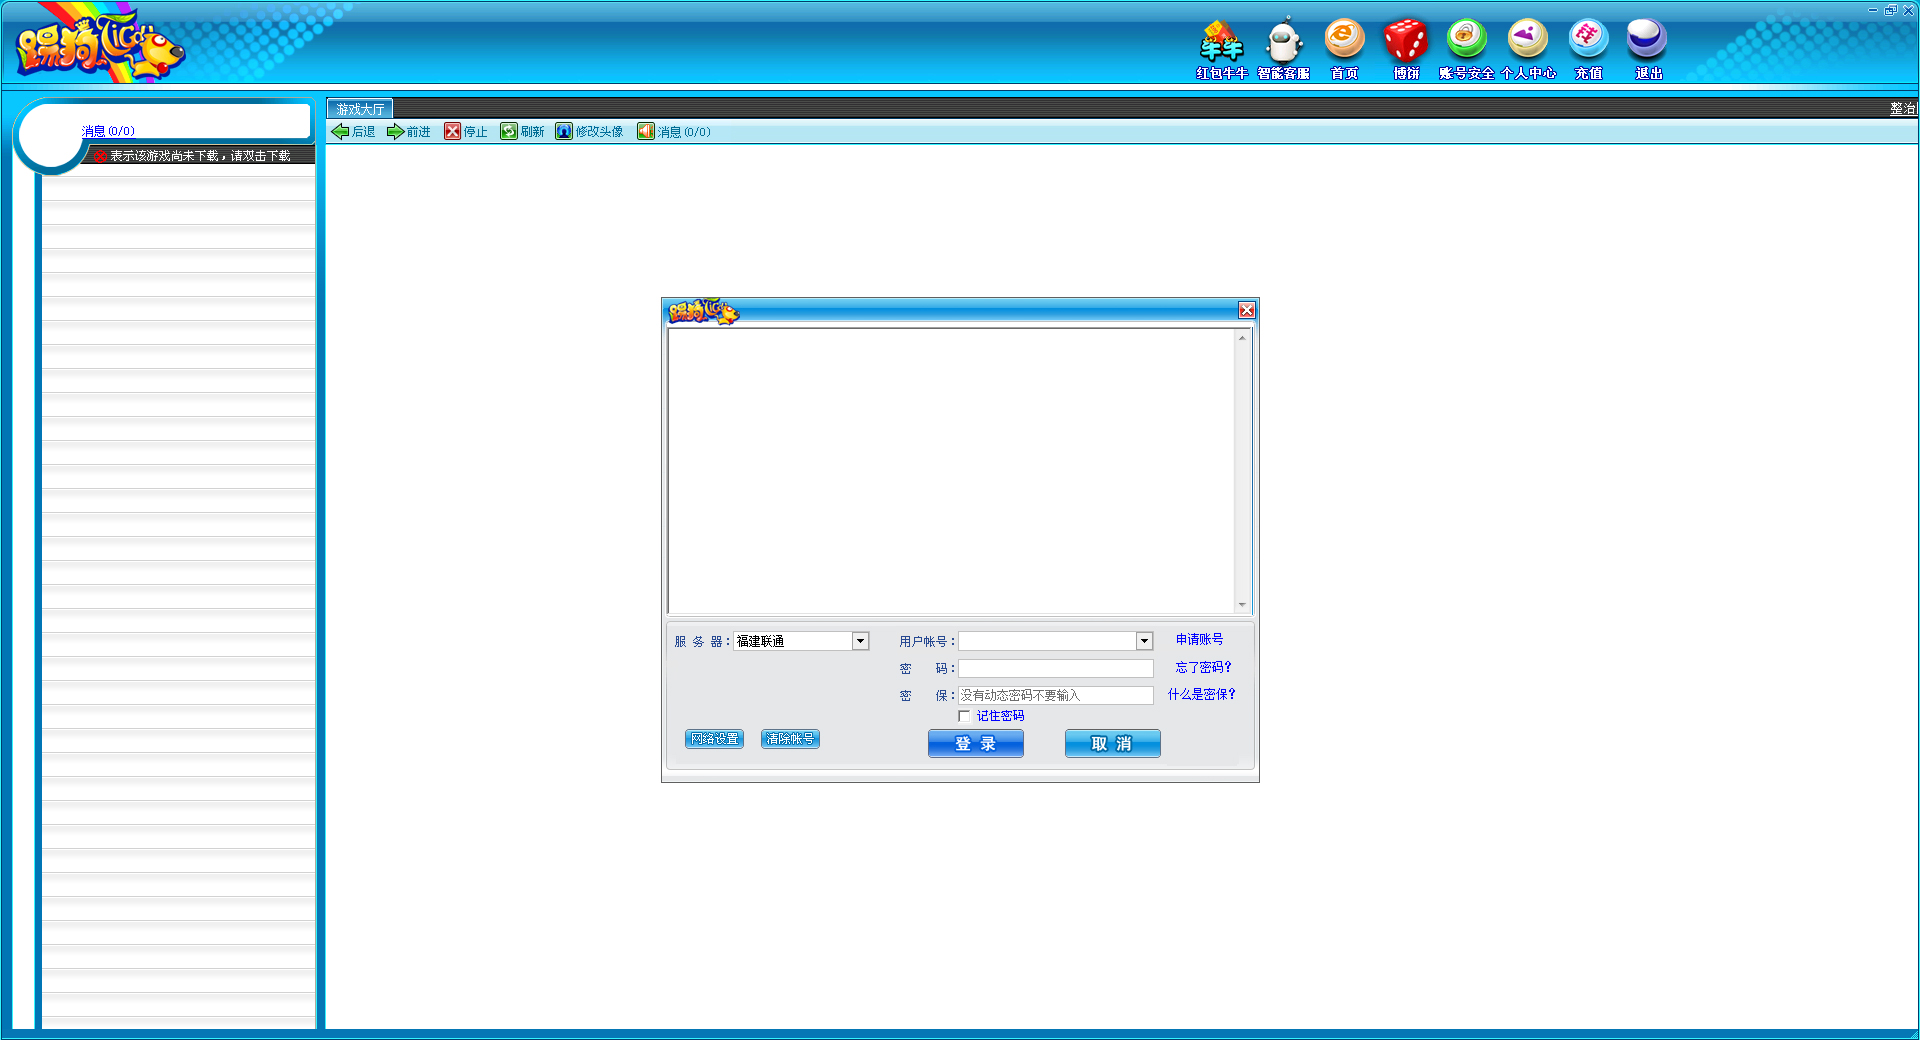This screenshot has height=1040, width=1920.
Task: Toggle the 记住密码 checkbox
Action: 964,716
